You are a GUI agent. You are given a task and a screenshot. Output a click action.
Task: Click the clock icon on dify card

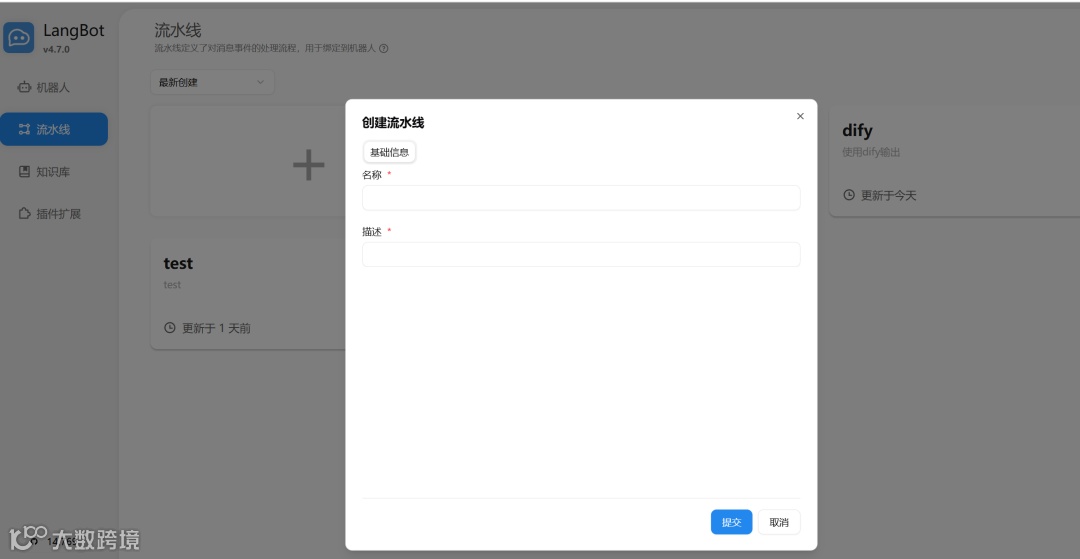(x=849, y=195)
